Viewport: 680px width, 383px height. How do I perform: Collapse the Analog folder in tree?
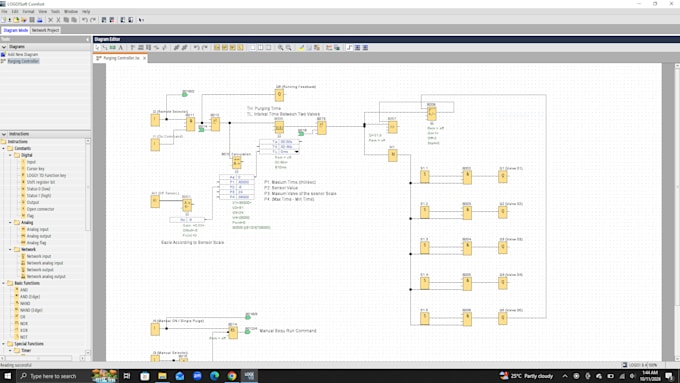coord(10,223)
